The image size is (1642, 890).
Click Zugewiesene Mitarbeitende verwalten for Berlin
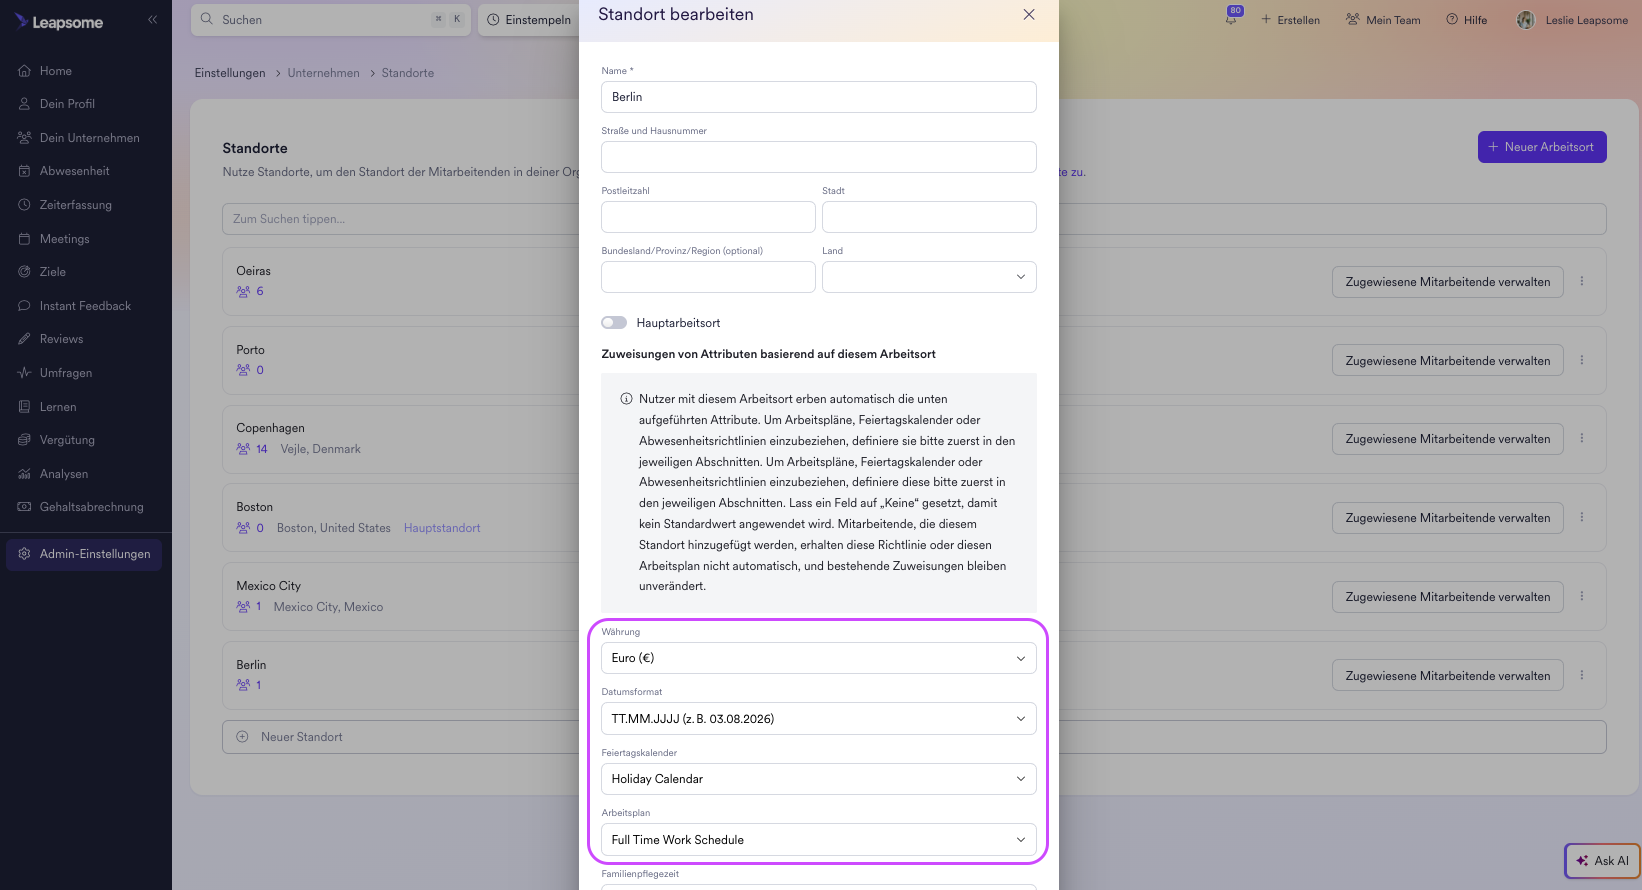(x=1447, y=676)
